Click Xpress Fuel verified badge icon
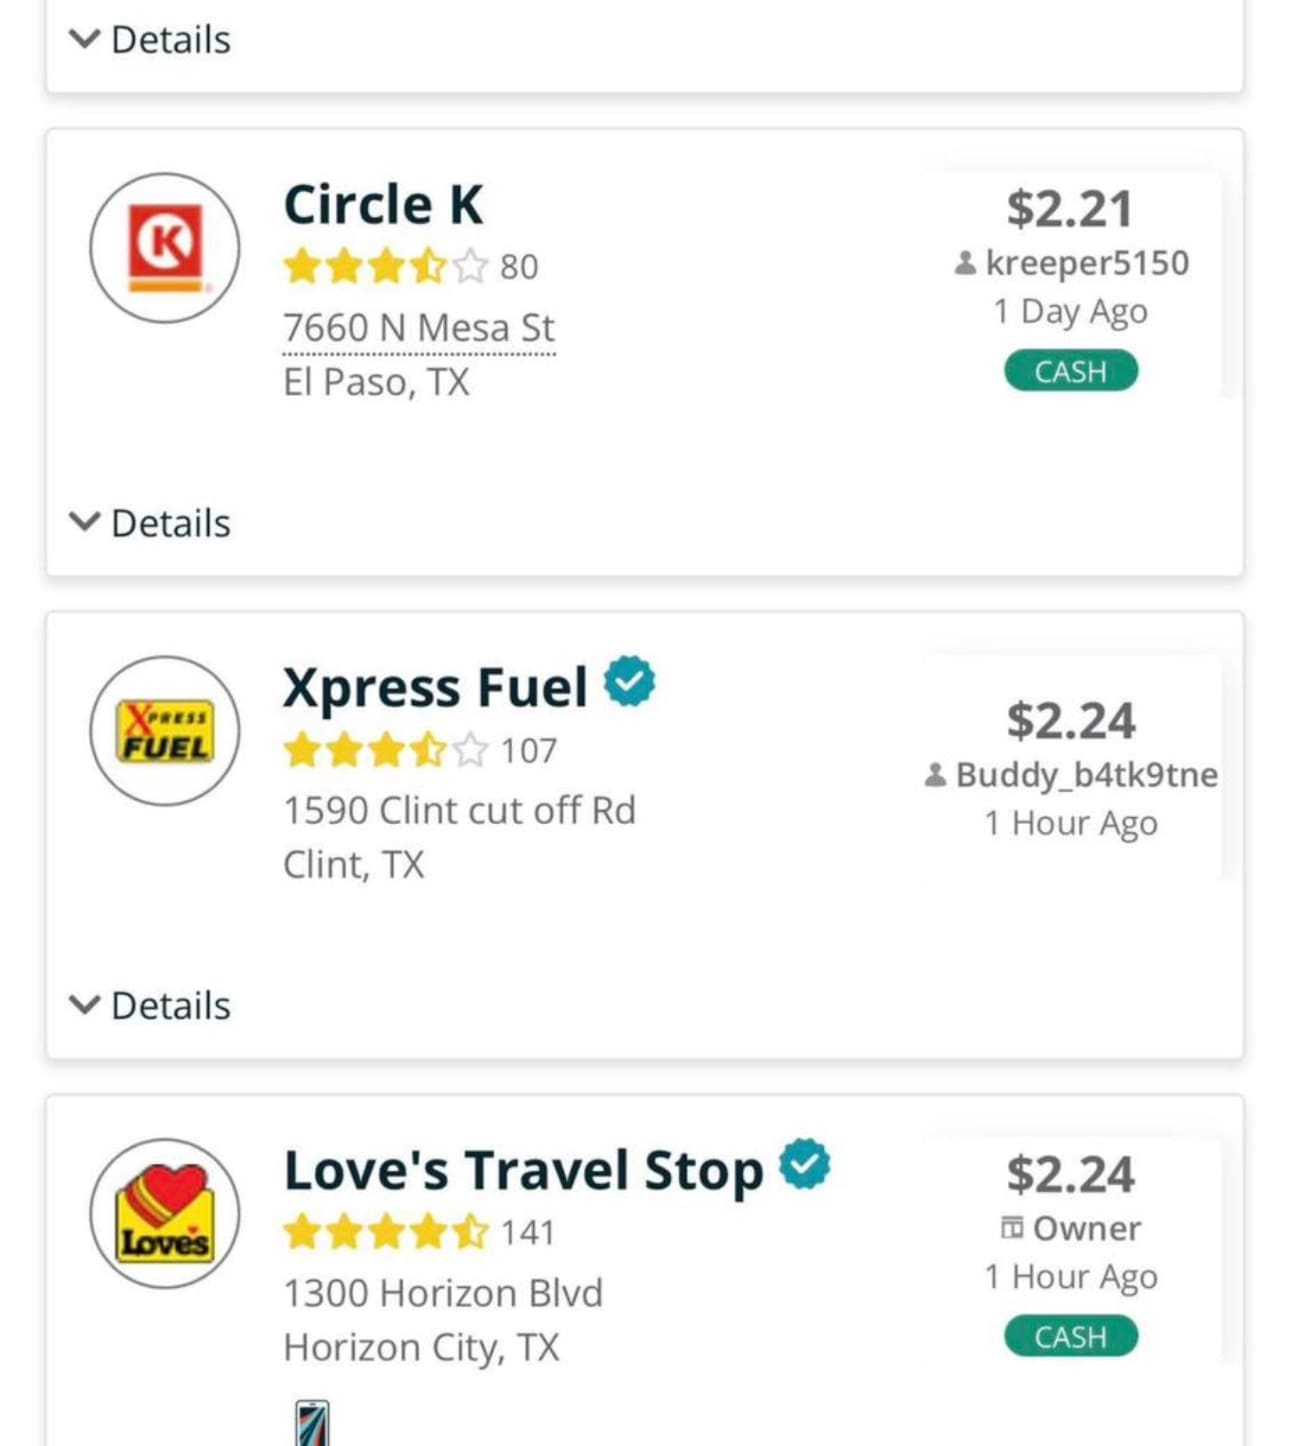Image resolution: width=1290 pixels, height=1446 pixels. click(x=629, y=682)
